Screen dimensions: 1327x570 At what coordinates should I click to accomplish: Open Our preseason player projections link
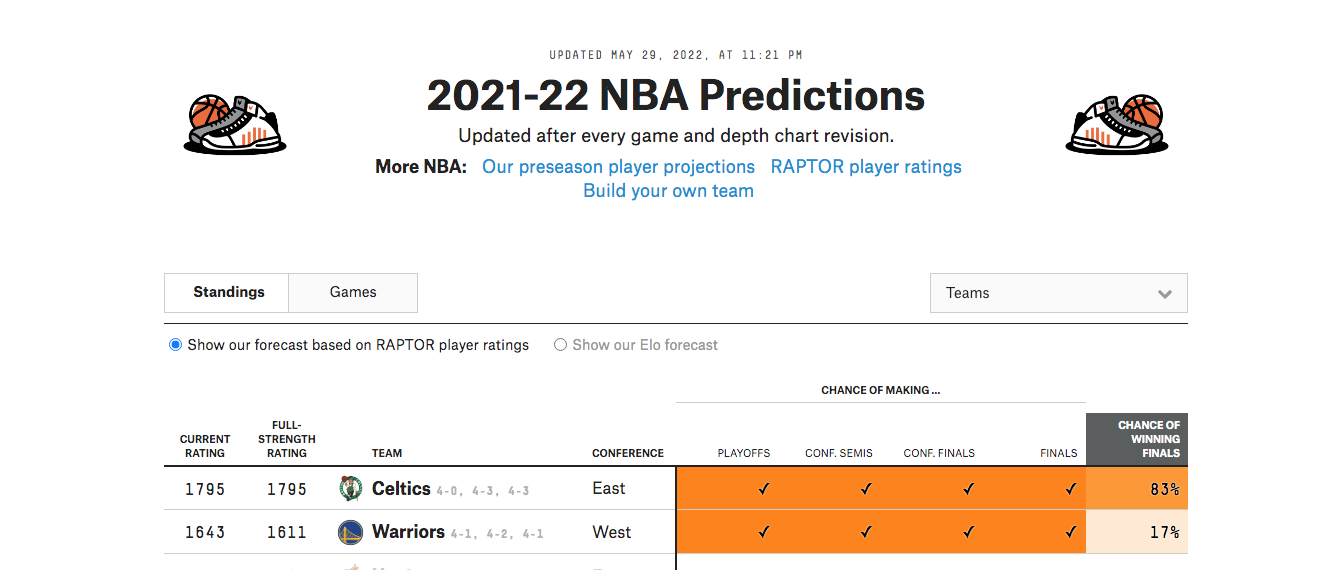pos(618,167)
